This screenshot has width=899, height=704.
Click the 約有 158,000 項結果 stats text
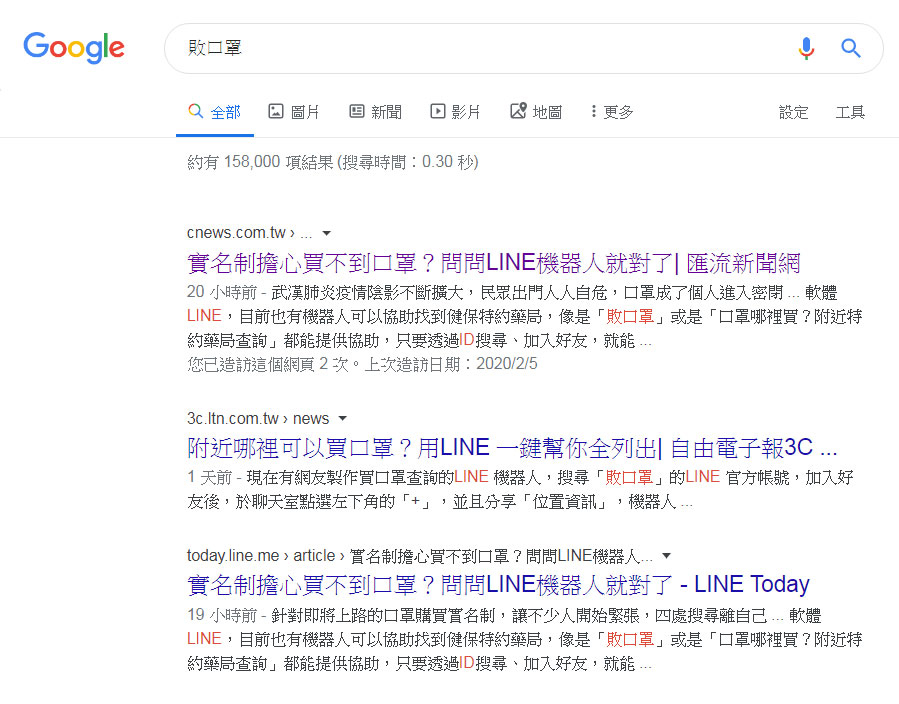coord(333,162)
